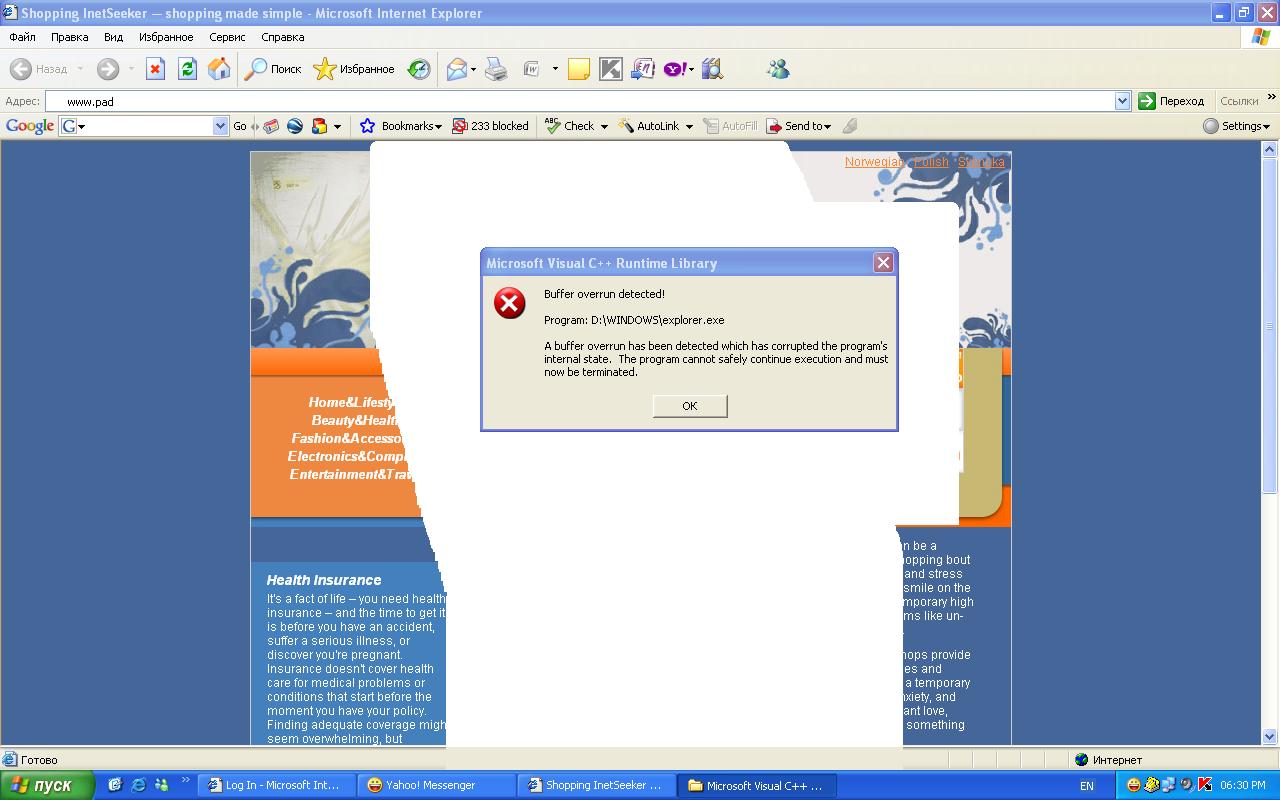
Task: Click the address bar field
Action: tap(588, 101)
